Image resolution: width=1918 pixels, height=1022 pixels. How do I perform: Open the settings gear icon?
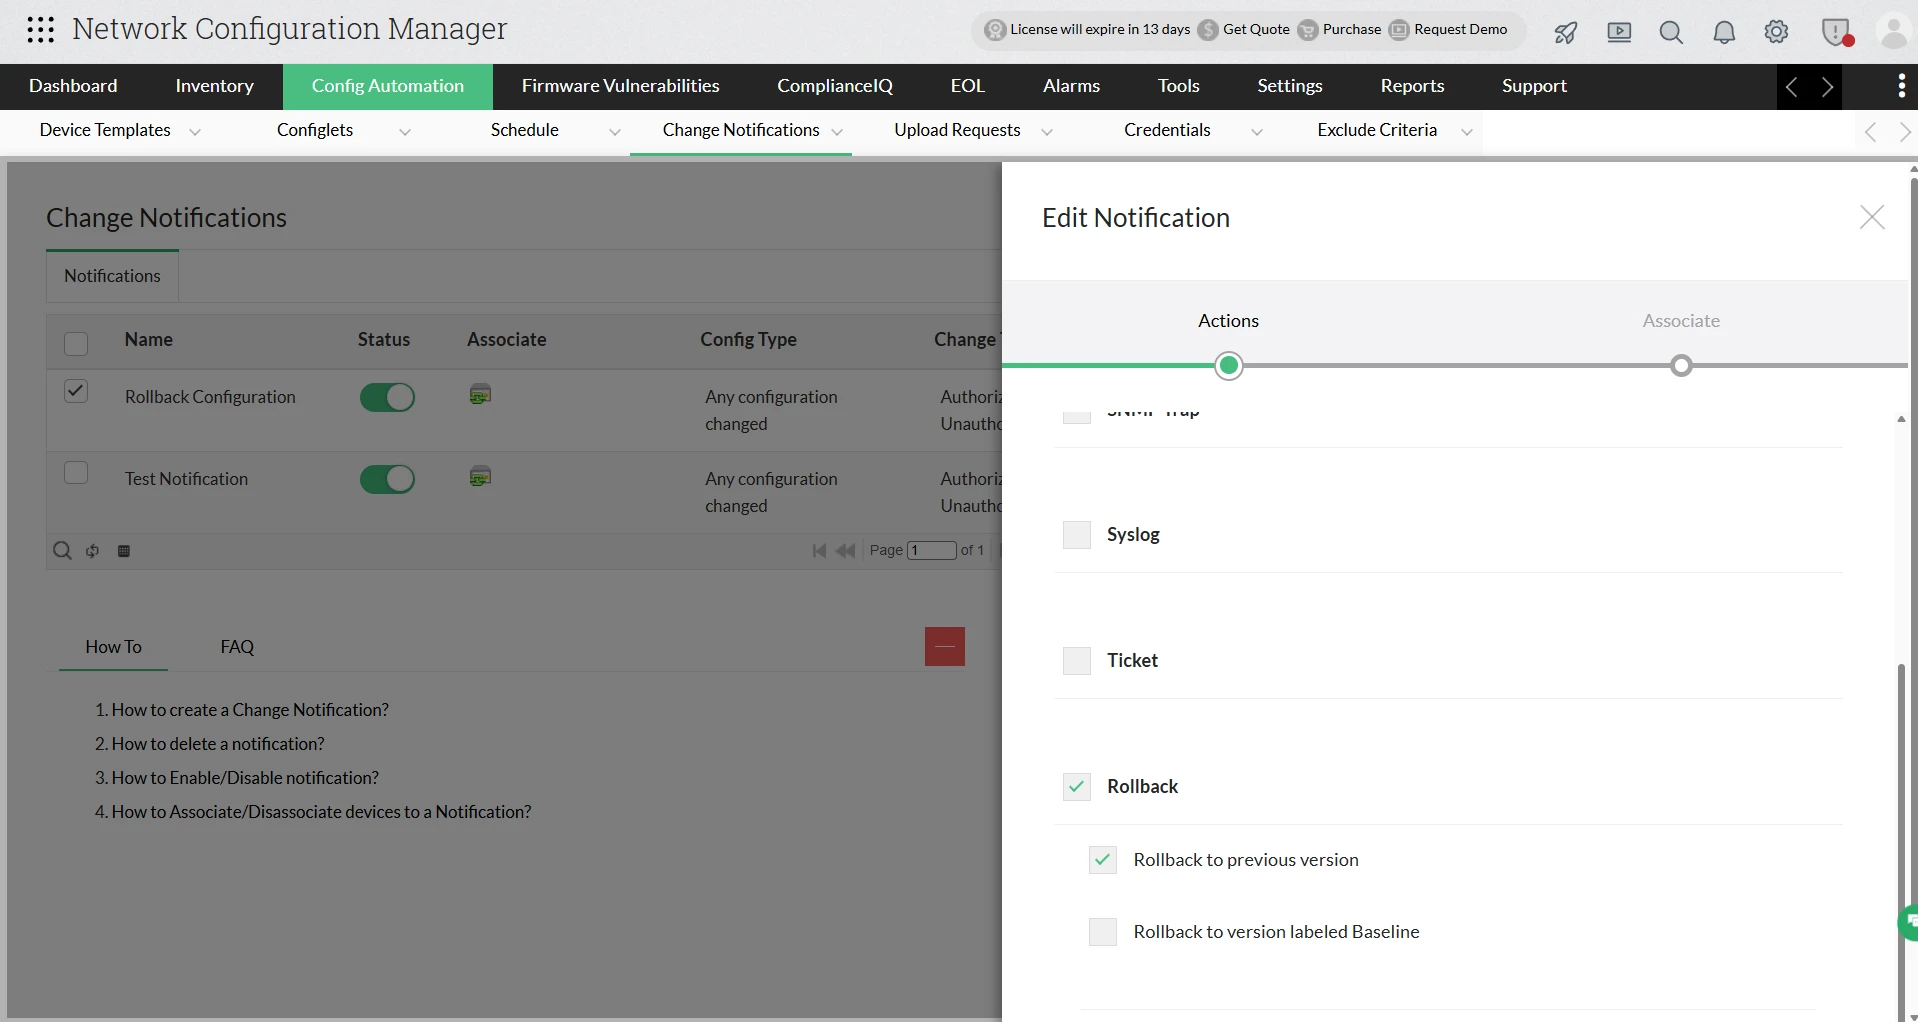1777,32
